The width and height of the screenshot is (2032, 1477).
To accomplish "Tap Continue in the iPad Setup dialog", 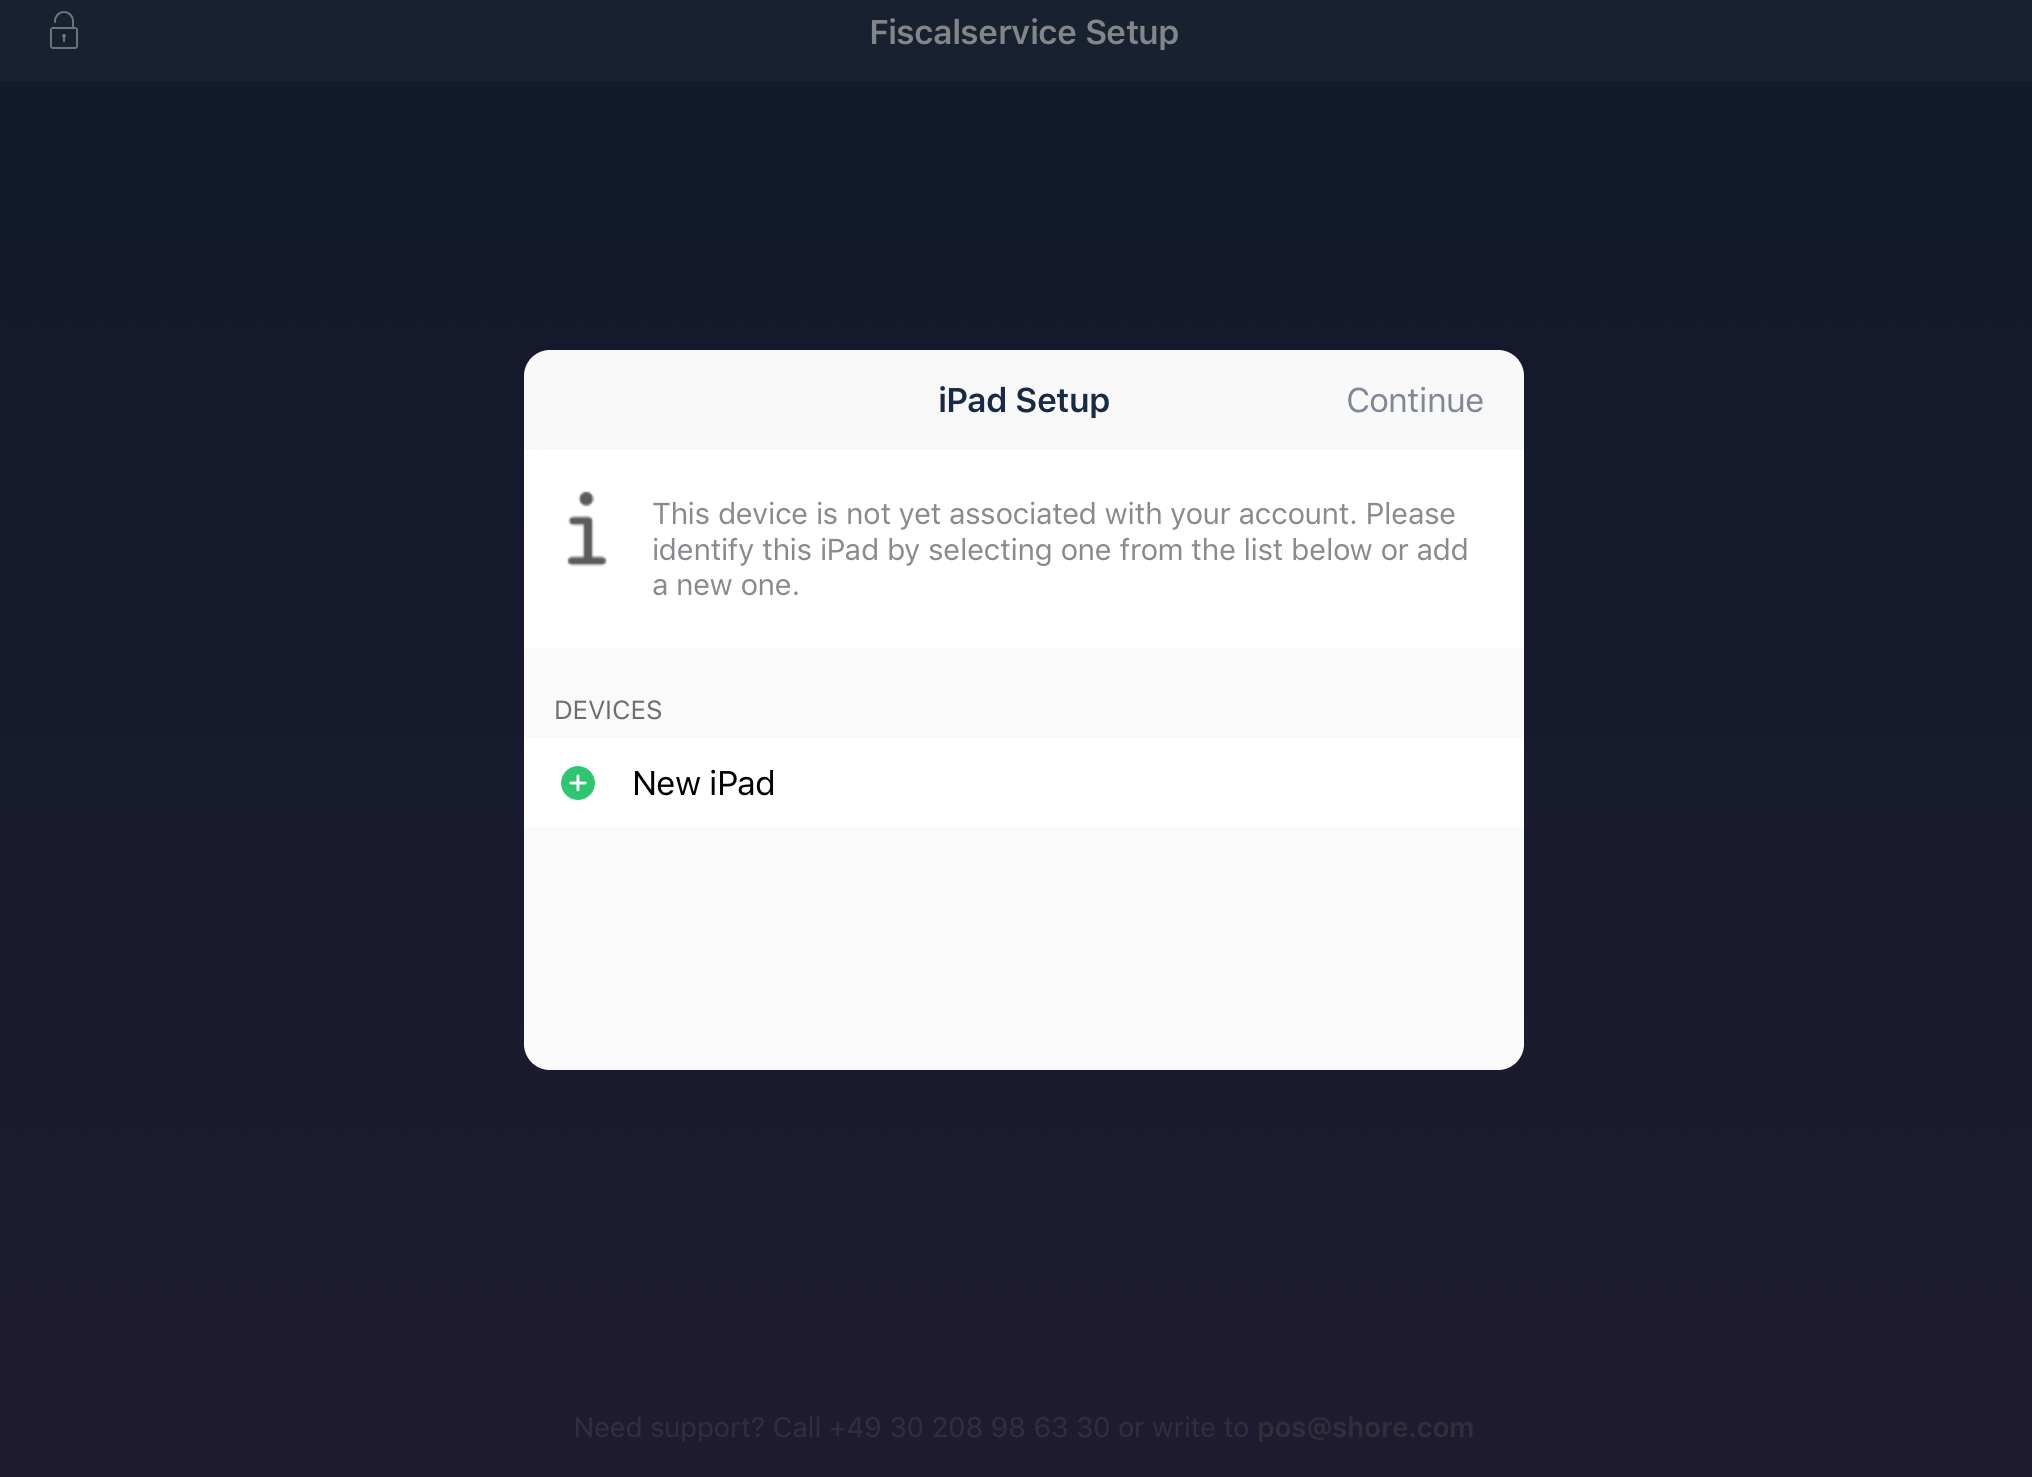I will (x=1414, y=400).
